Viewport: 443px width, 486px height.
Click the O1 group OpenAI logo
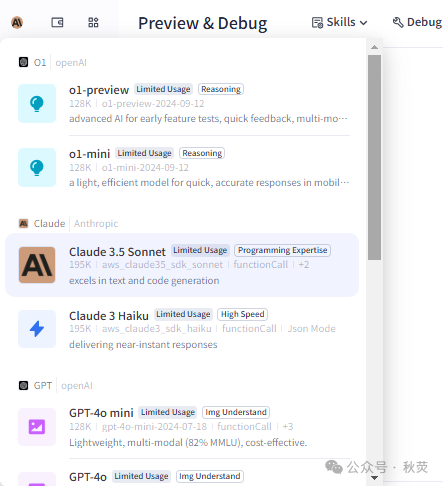(23, 62)
